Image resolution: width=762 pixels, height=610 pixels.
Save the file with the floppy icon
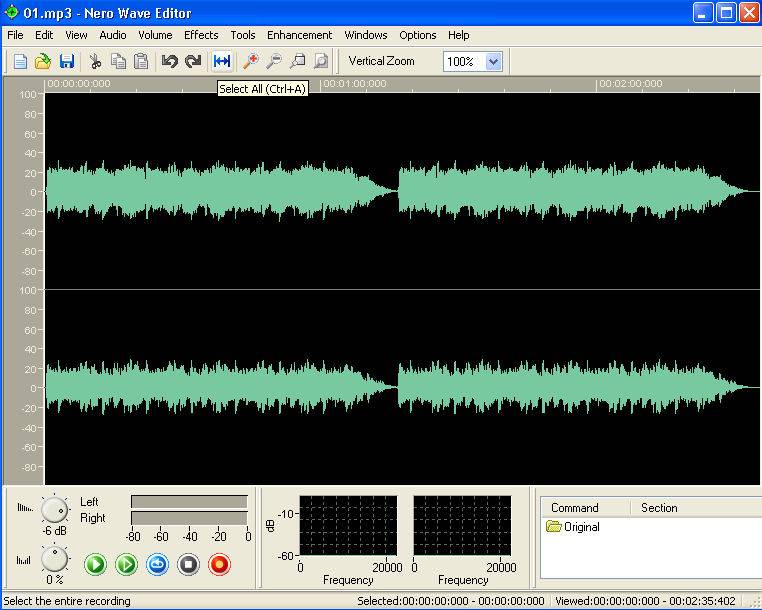(67, 61)
